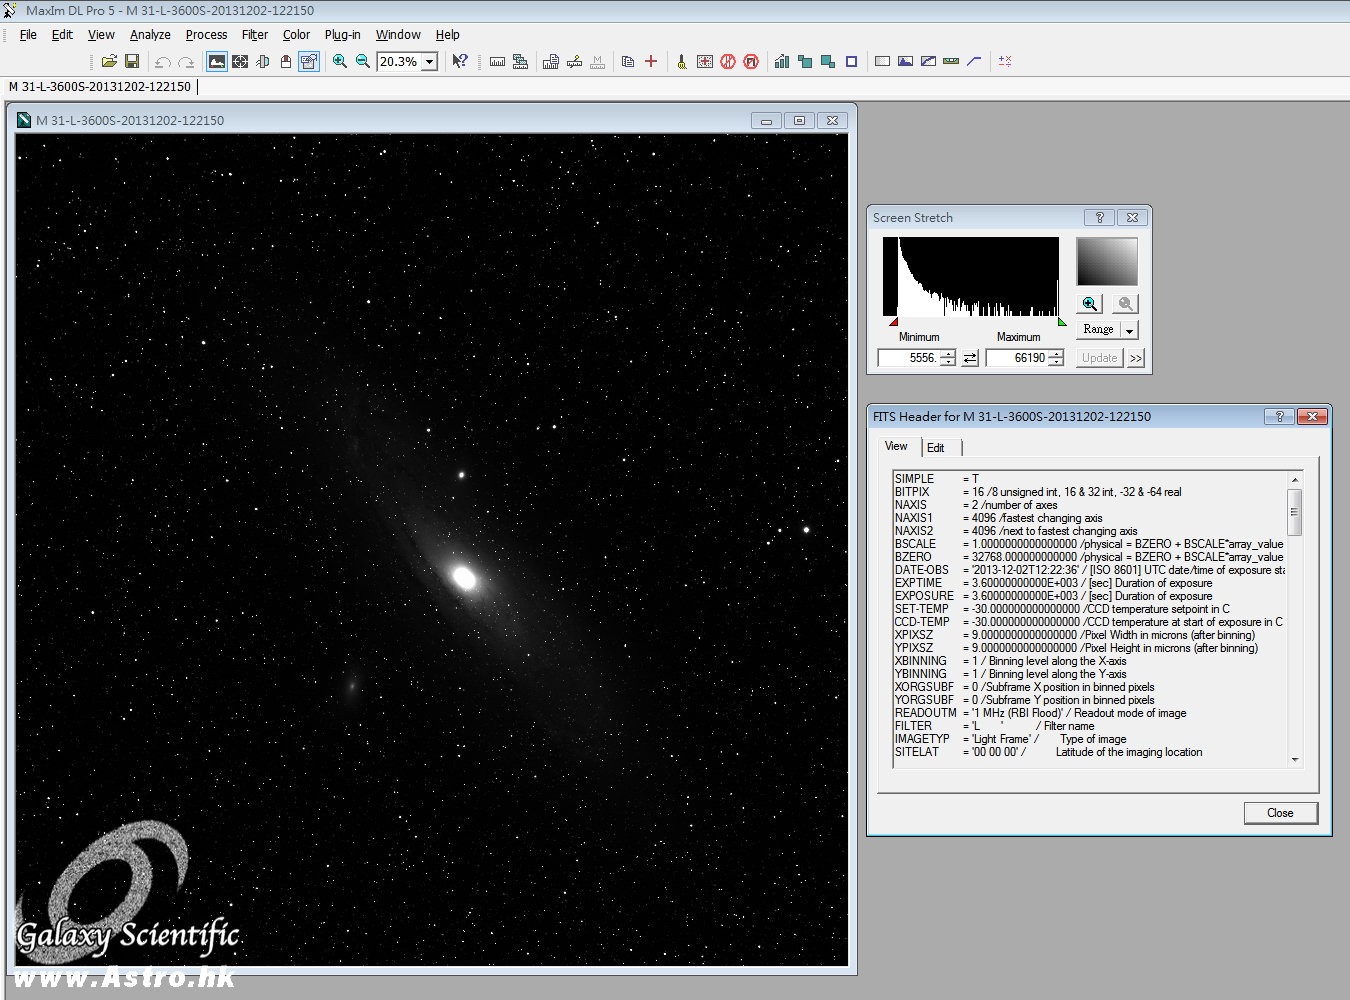Close the FITS Header dialog via Close button
The image size is (1350, 1000).
click(x=1280, y=813)
